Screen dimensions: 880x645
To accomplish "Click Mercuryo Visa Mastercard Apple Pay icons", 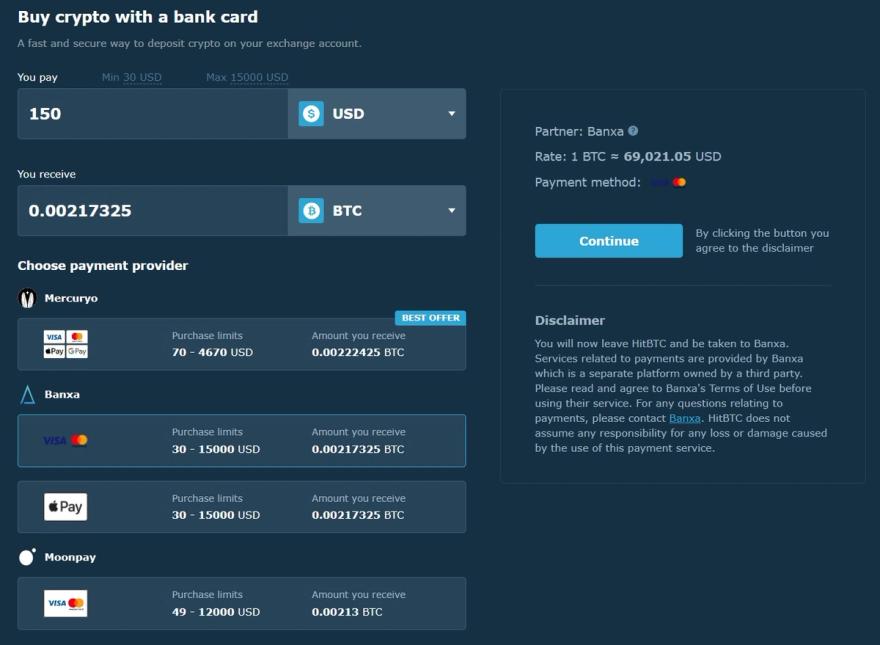I will click(66, 344).
